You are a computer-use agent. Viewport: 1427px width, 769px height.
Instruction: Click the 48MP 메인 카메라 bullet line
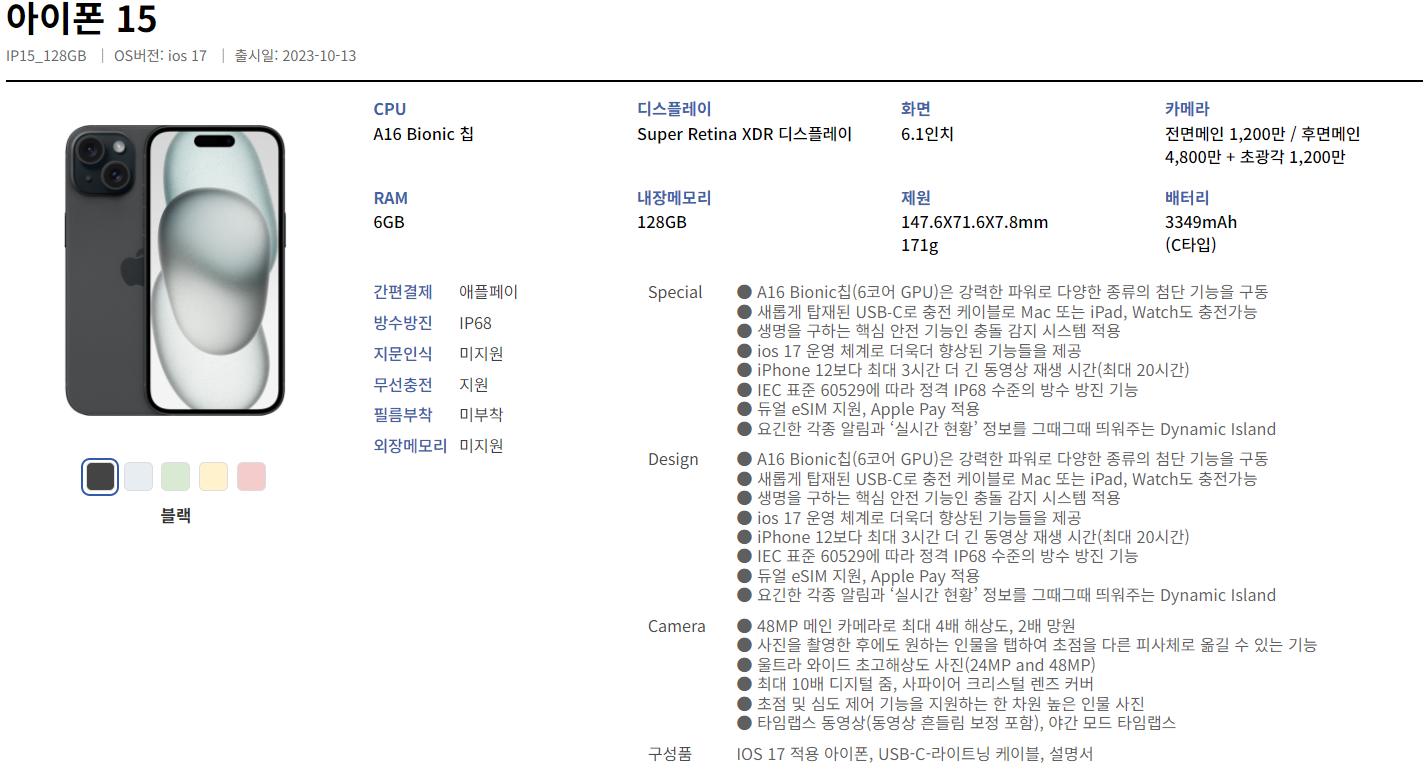coord(906,626)
